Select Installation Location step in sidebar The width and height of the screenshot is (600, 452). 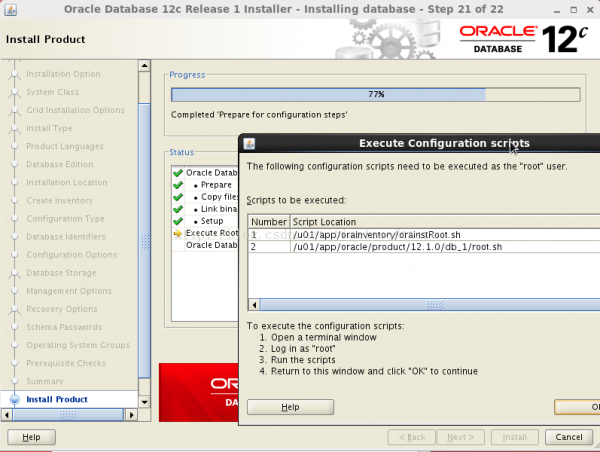[67, 182]
